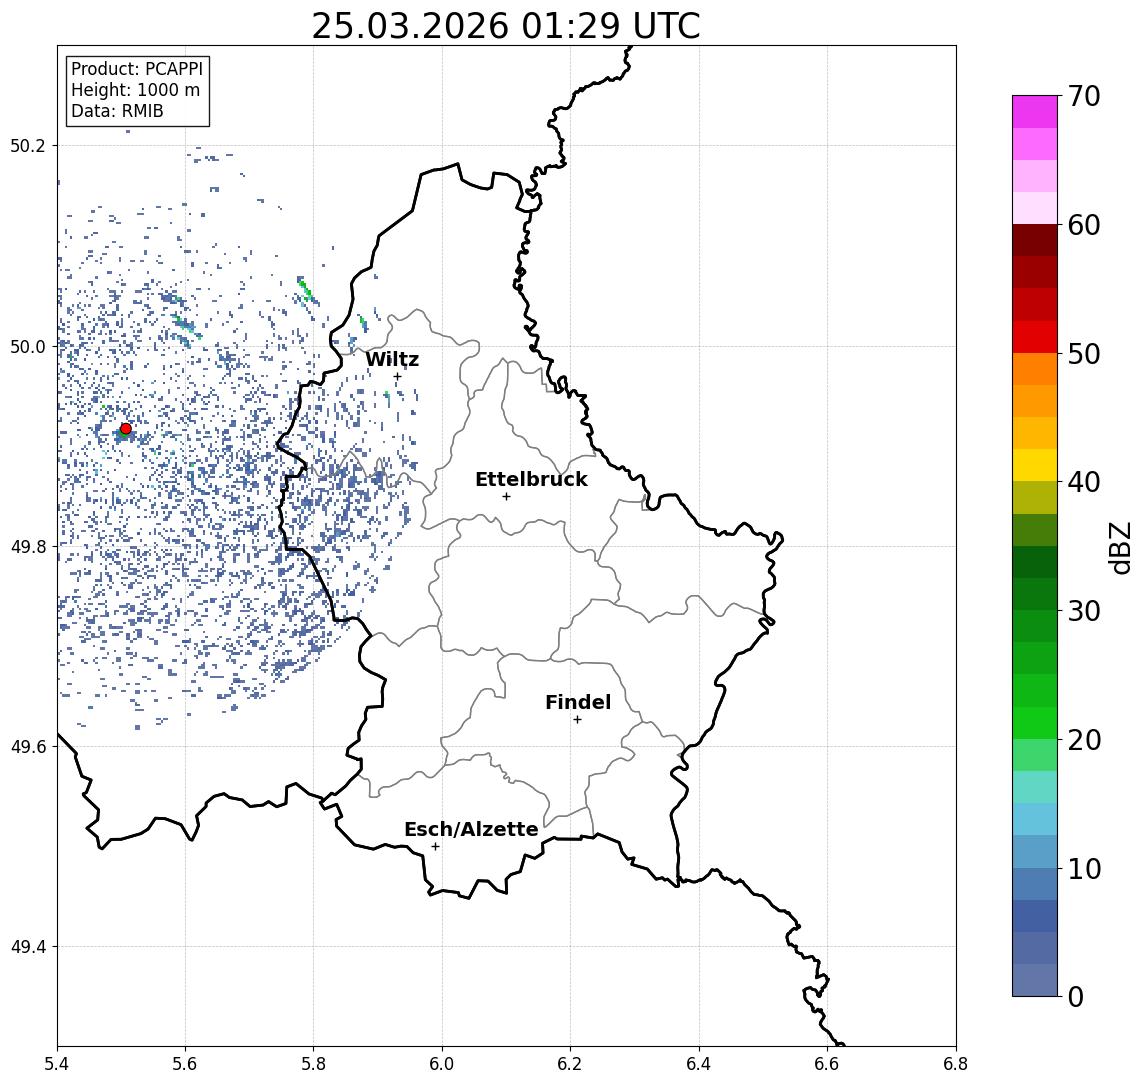
Task: Click the dBZ colorbar label
Action: (1119, 548)
